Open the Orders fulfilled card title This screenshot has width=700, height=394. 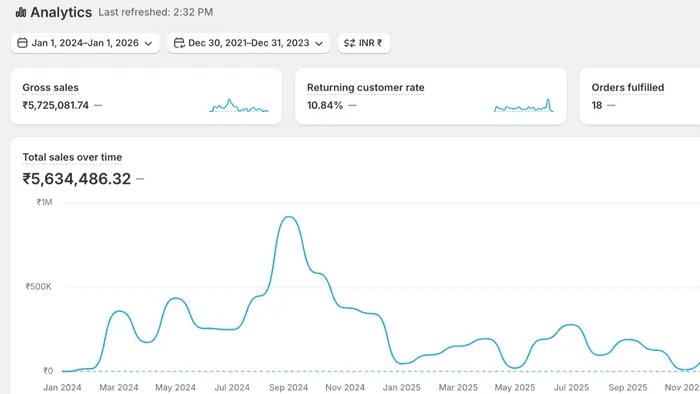(x=628, y=87)
